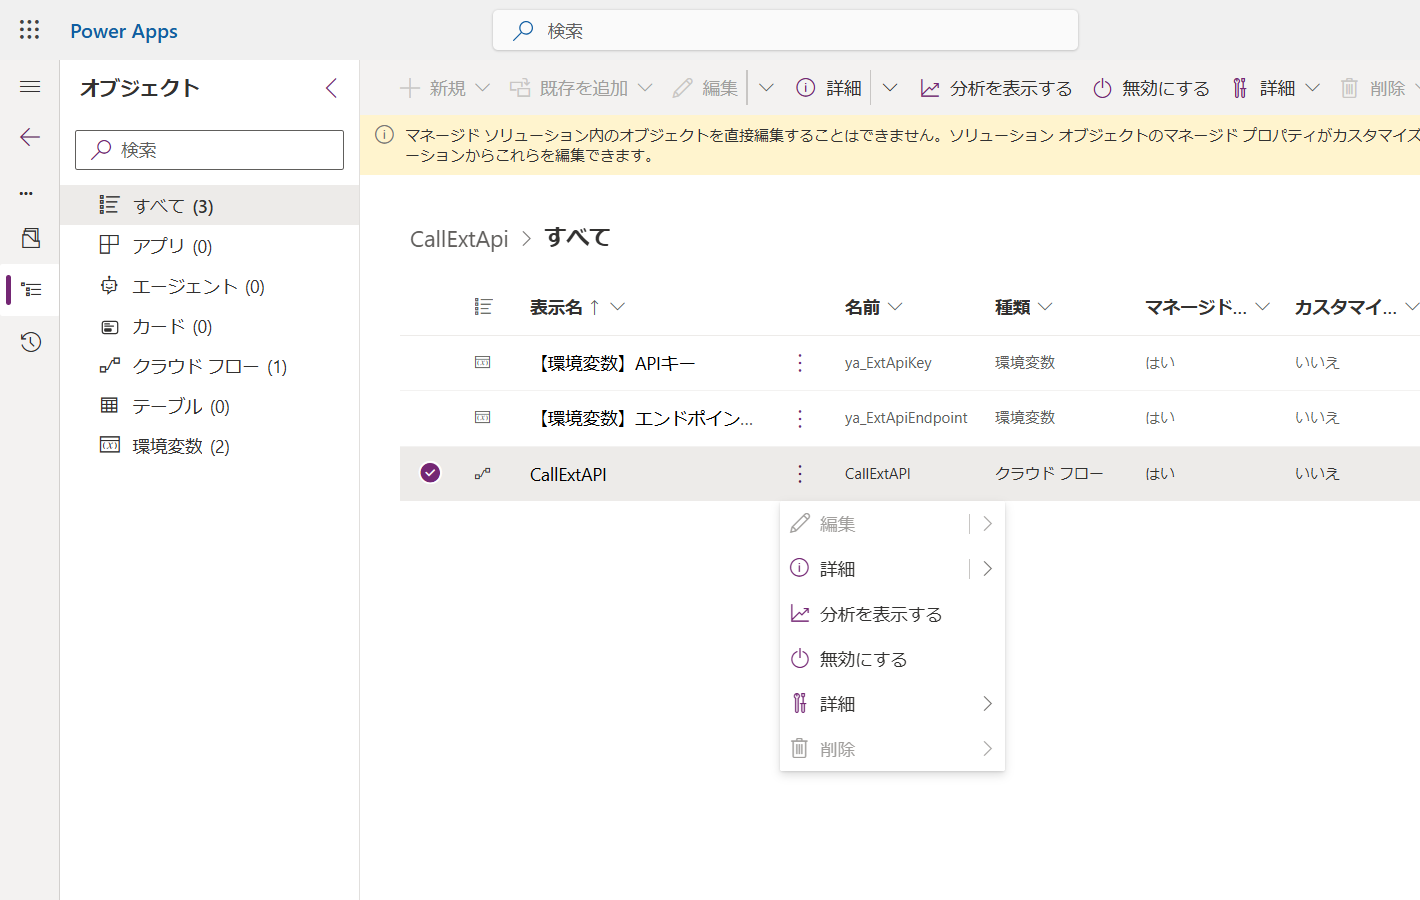Viewport: 1420px width, 900px height.
Task: Select エージェント (0) in the objects tree
Action: click(x=210, y=286)
